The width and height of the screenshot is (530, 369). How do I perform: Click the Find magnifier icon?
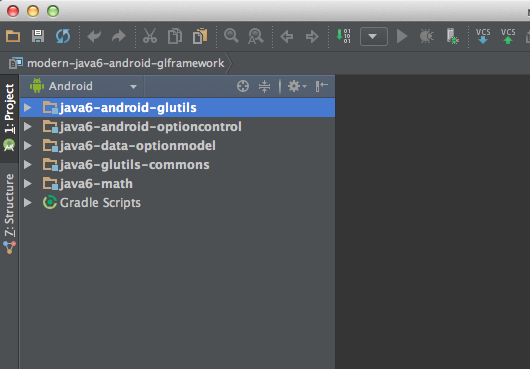click(231, 35)
